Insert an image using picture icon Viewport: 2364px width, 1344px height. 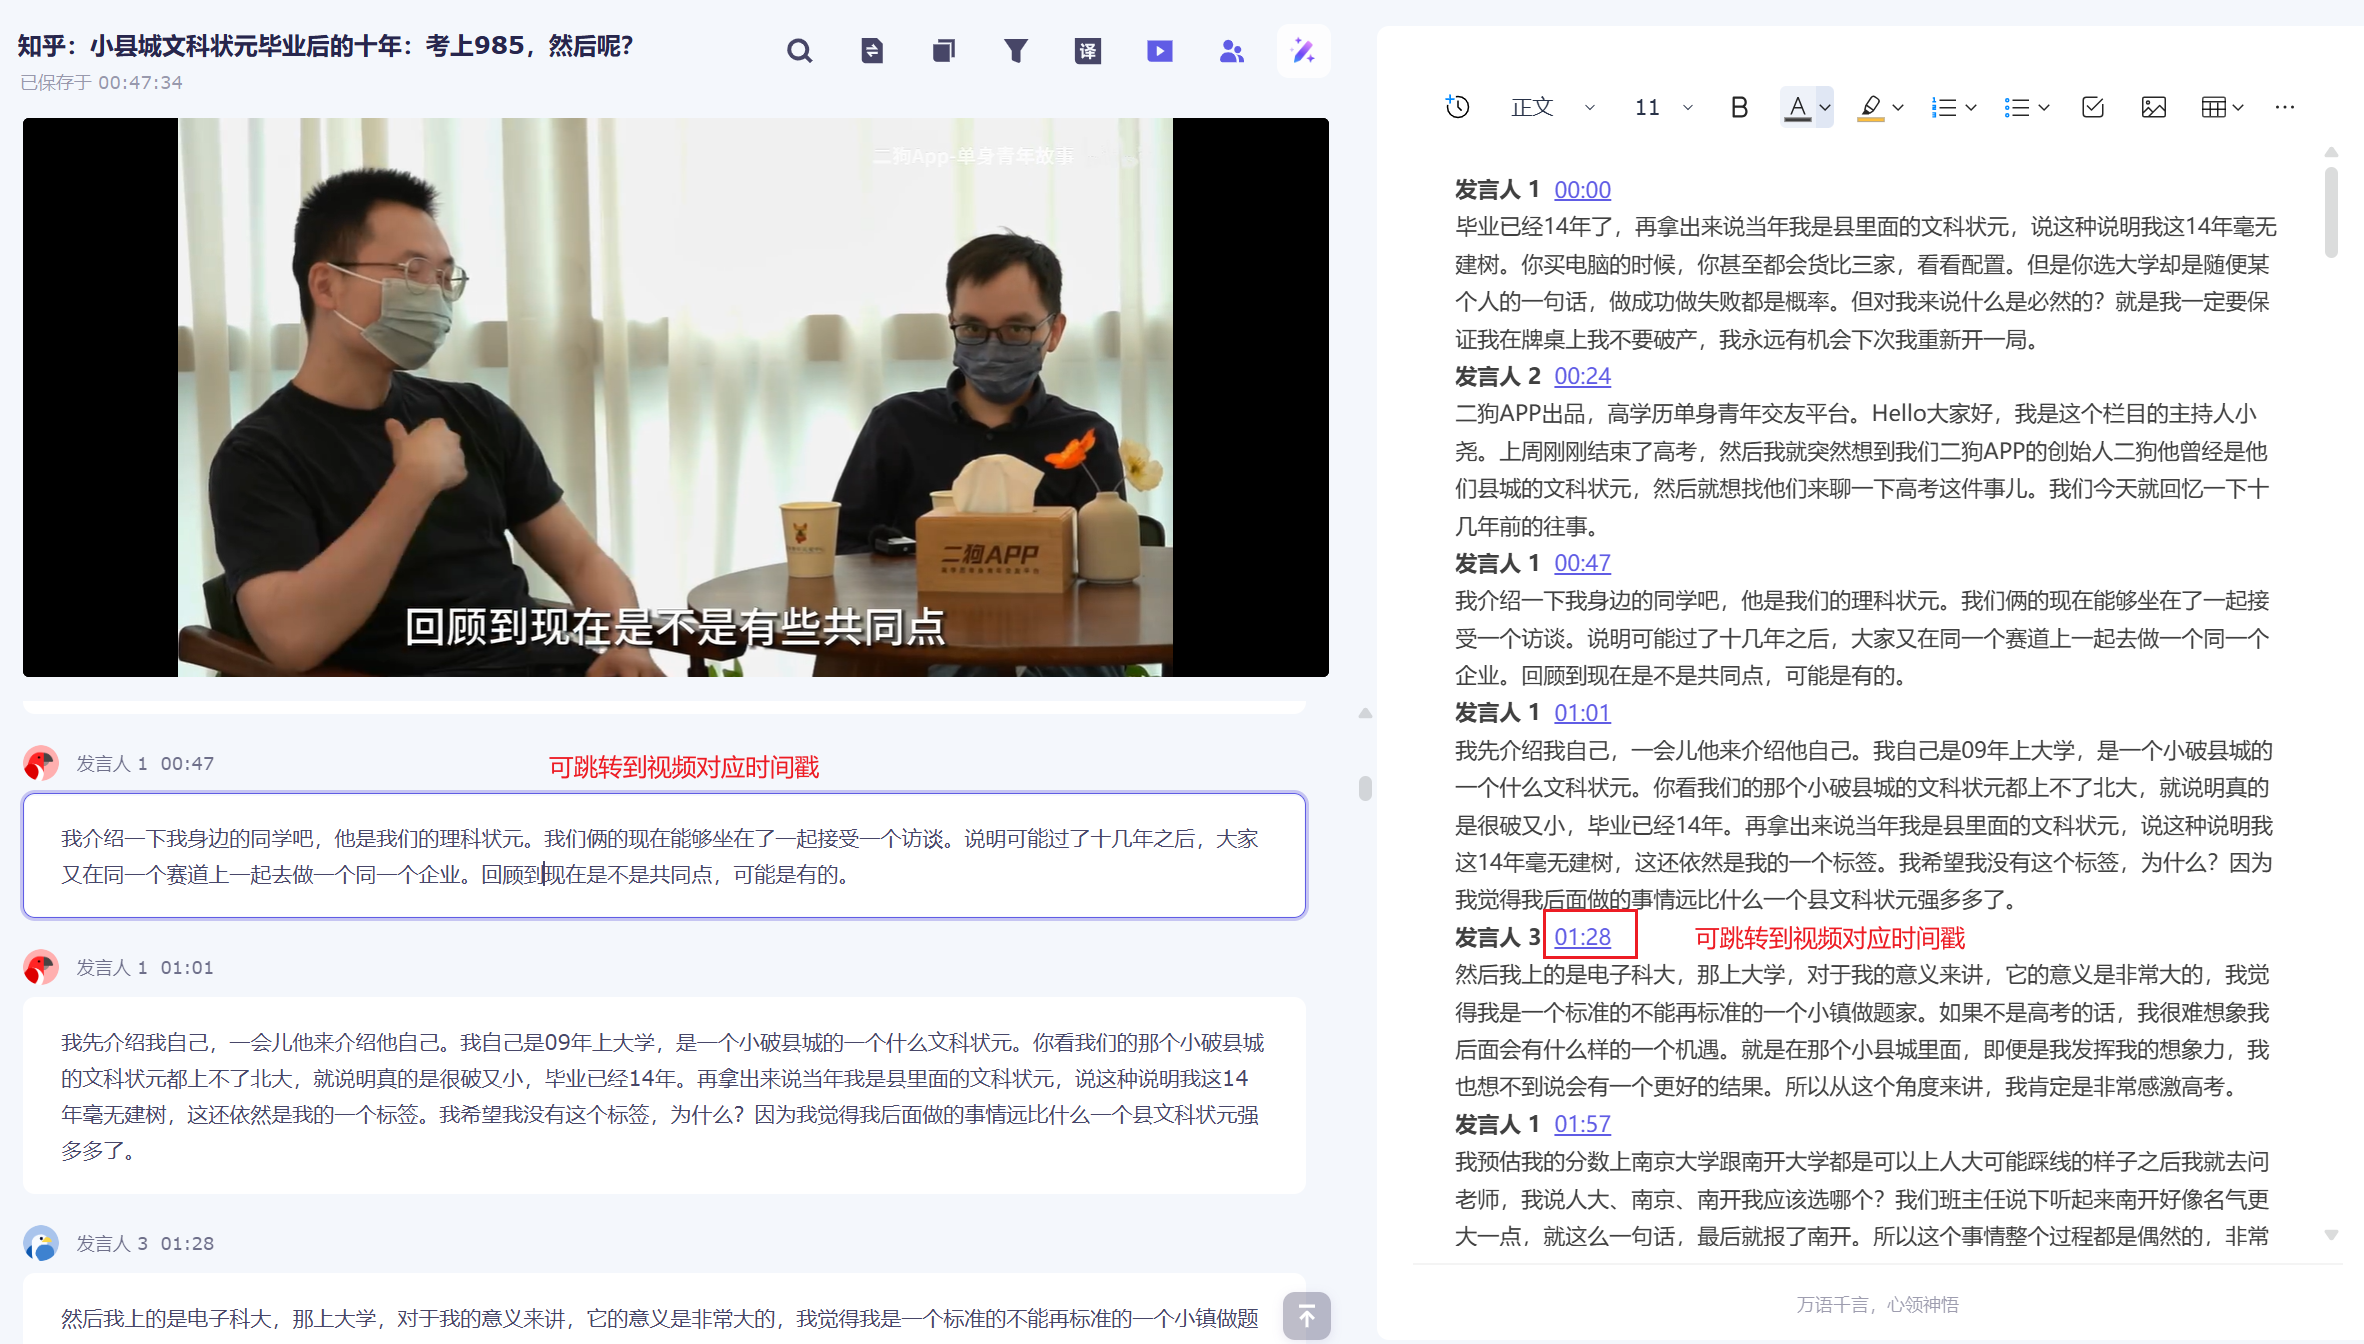click(x=2153, y=107)
